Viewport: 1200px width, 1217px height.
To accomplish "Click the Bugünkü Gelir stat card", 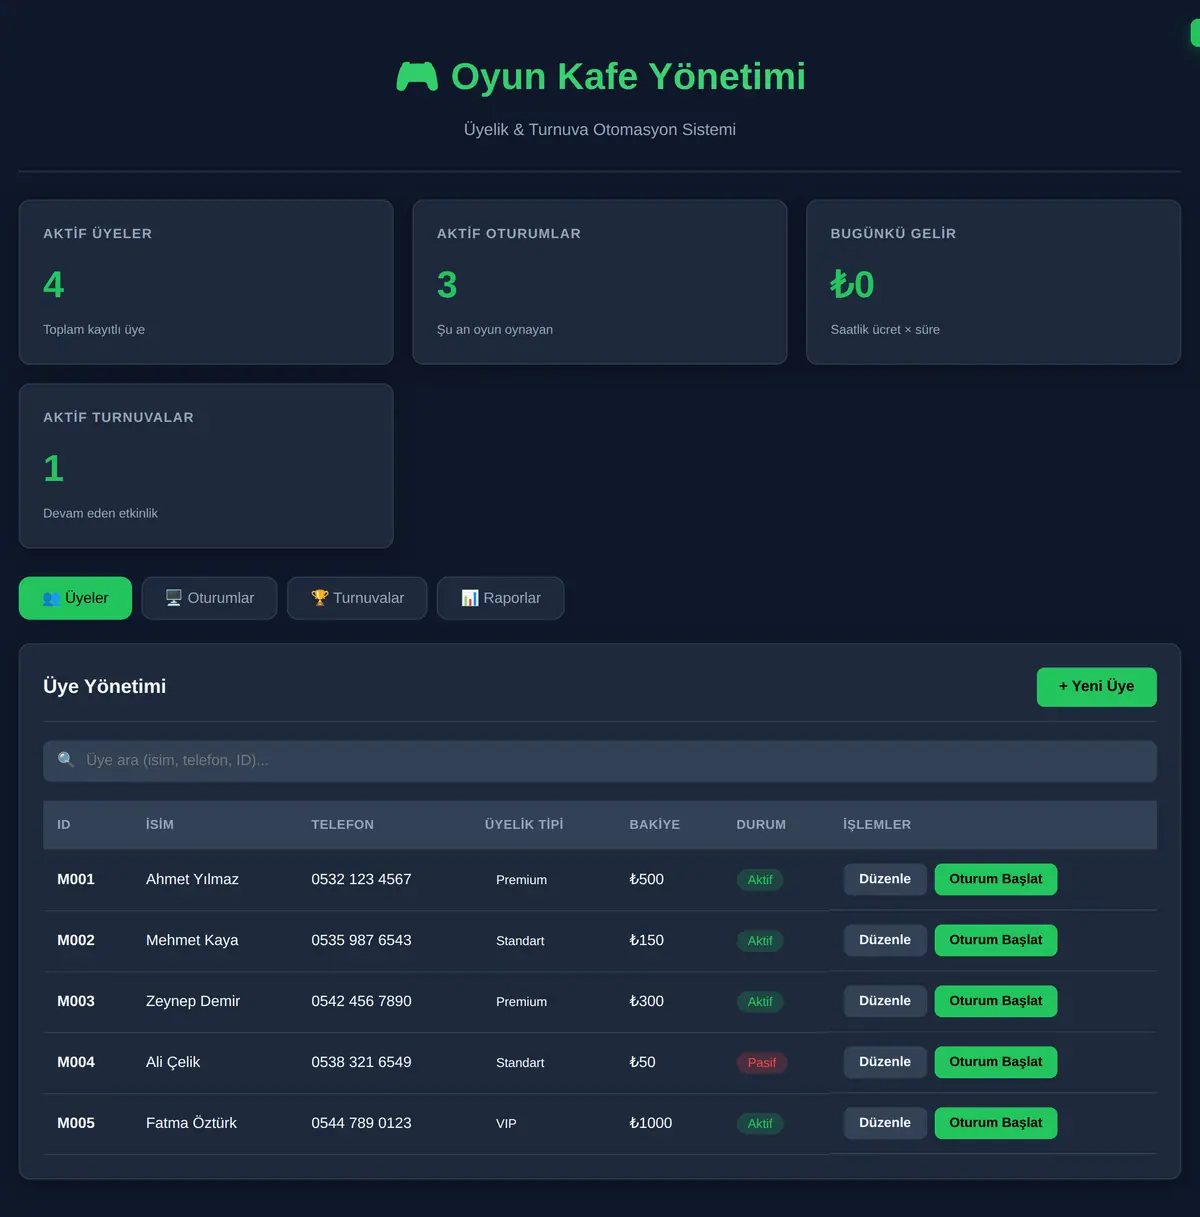I will (x=993, y=282).
